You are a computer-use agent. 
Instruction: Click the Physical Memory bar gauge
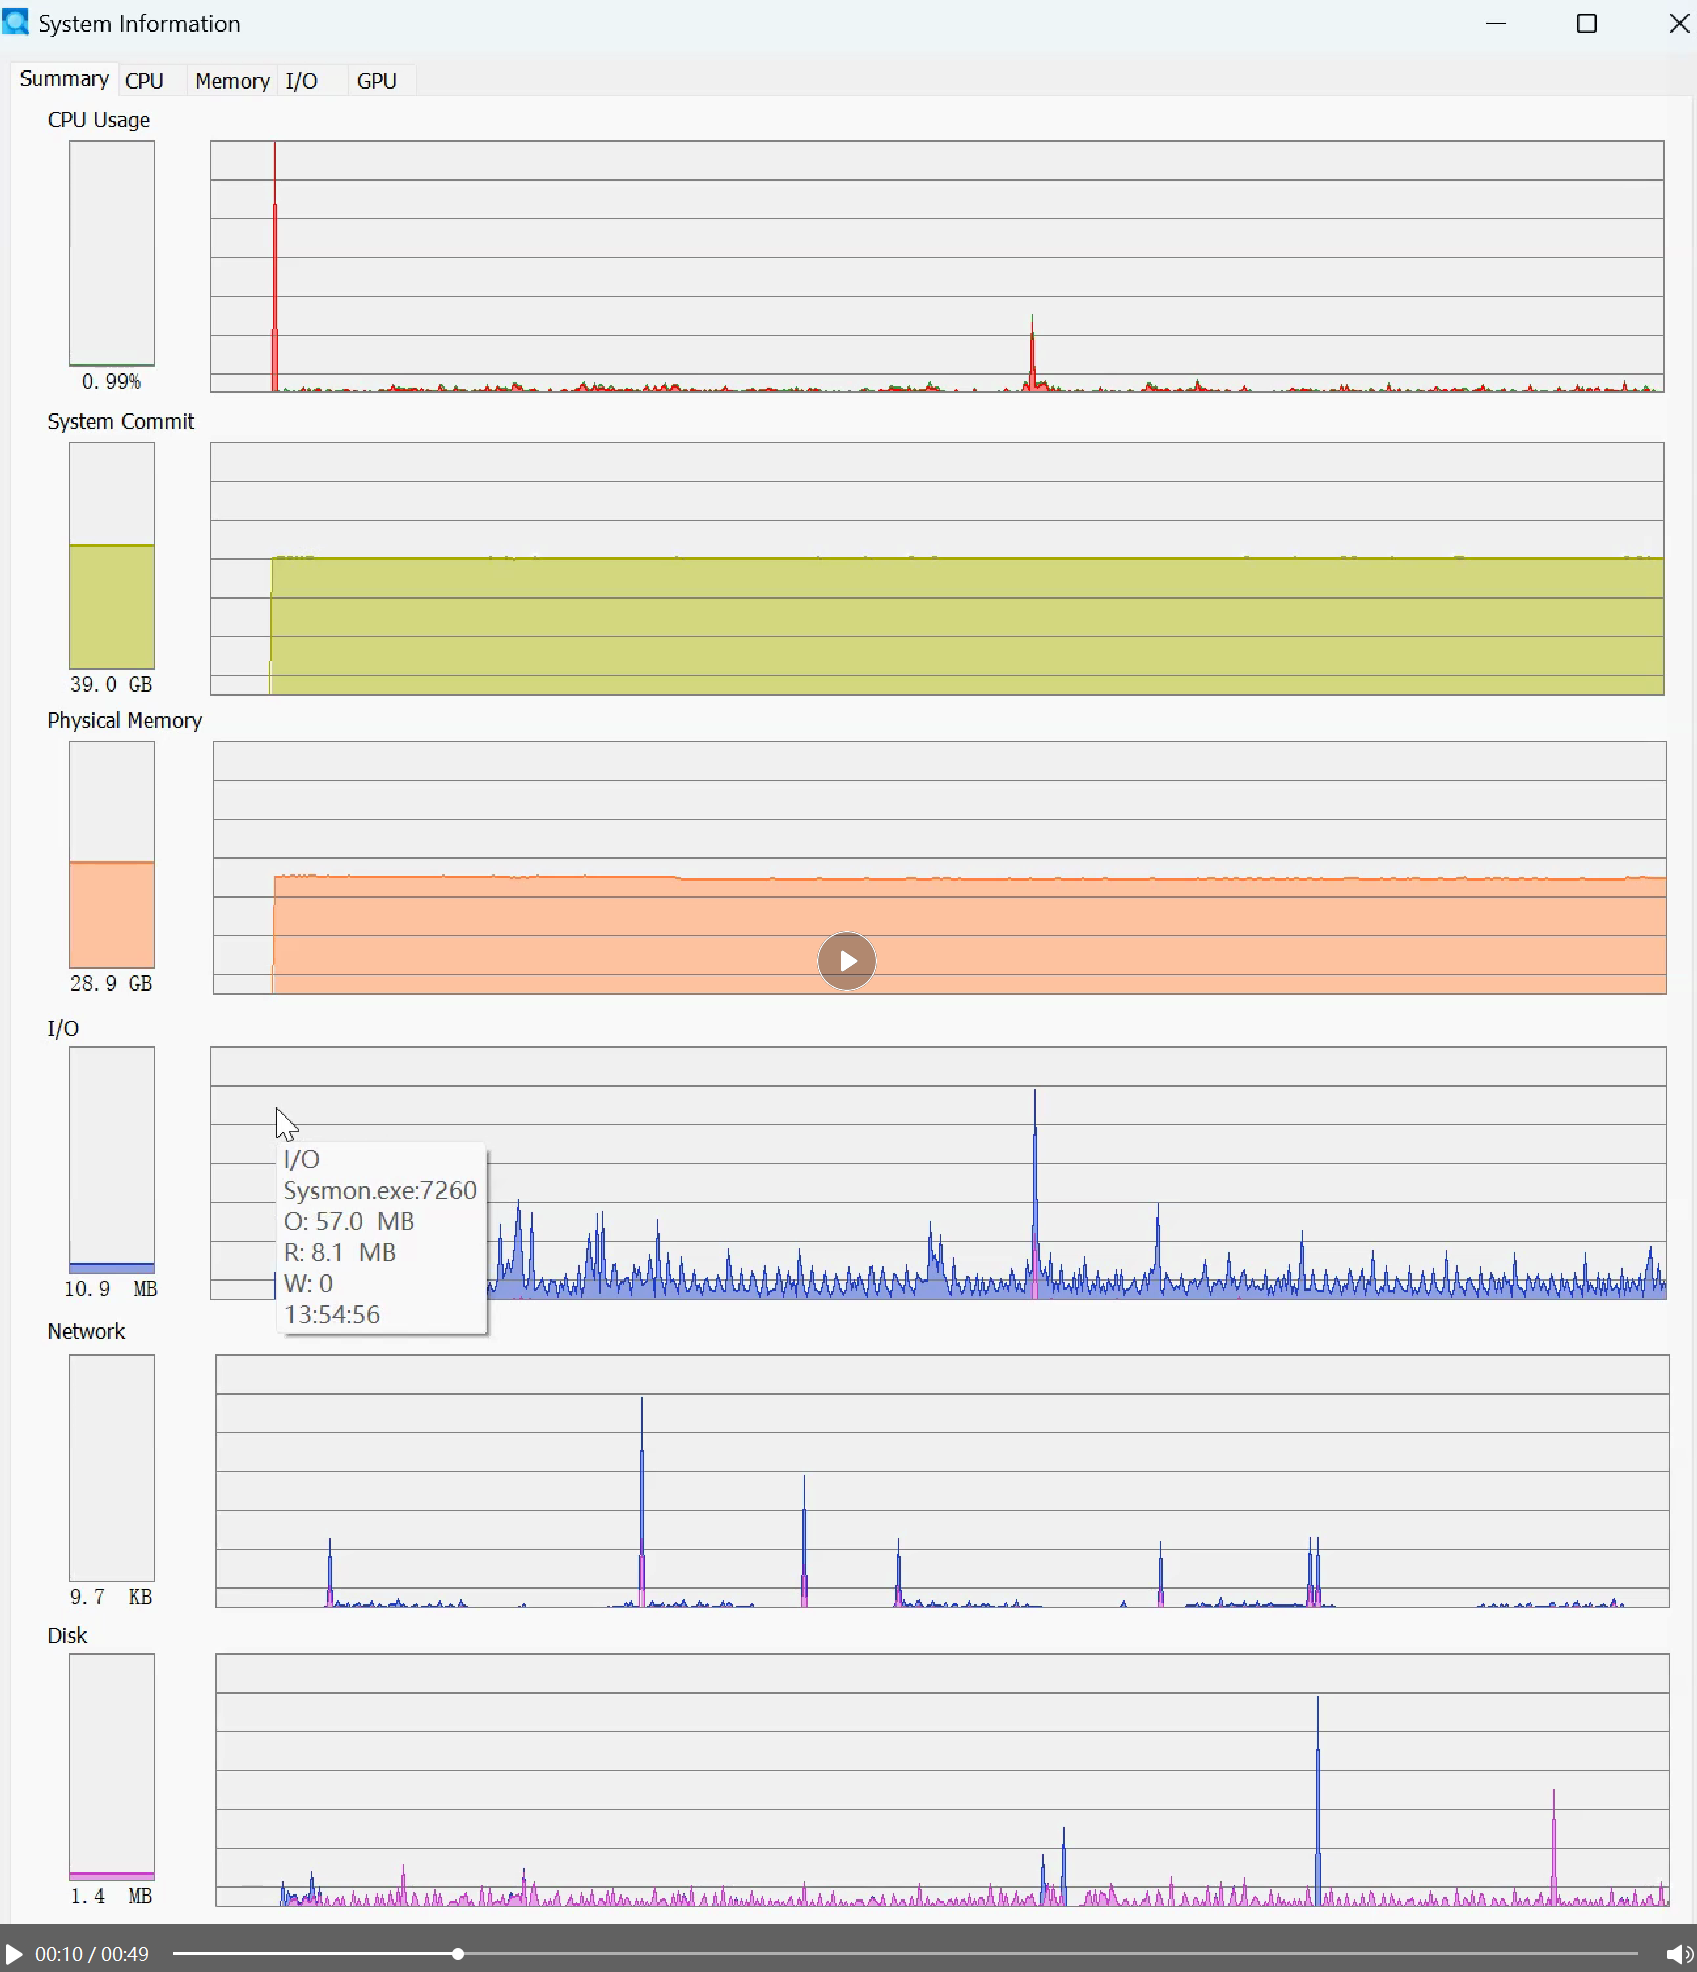point(112,855)
